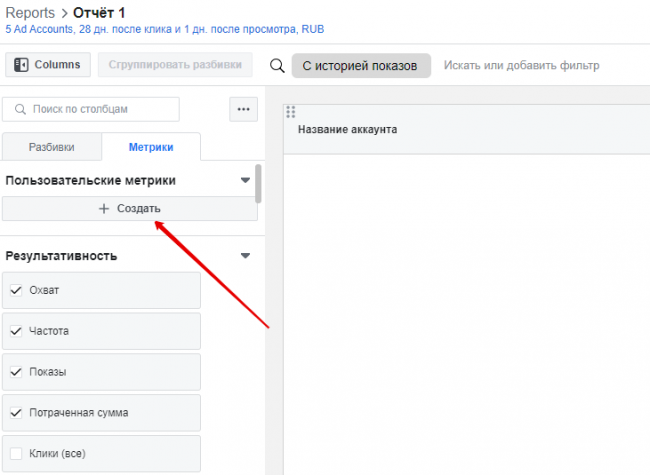Open the three-dots options menu
Viewport: 650px width, 475px height.
[x=243, y=109]
